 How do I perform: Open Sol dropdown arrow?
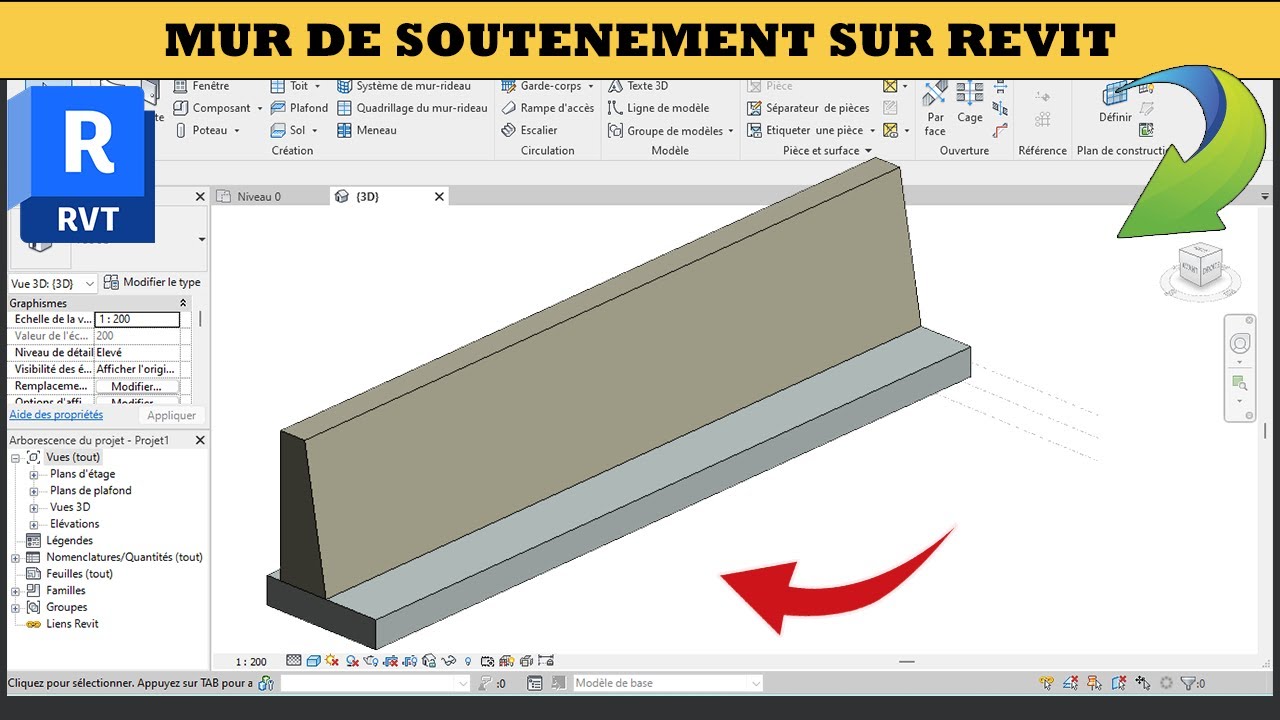point(315,131)
